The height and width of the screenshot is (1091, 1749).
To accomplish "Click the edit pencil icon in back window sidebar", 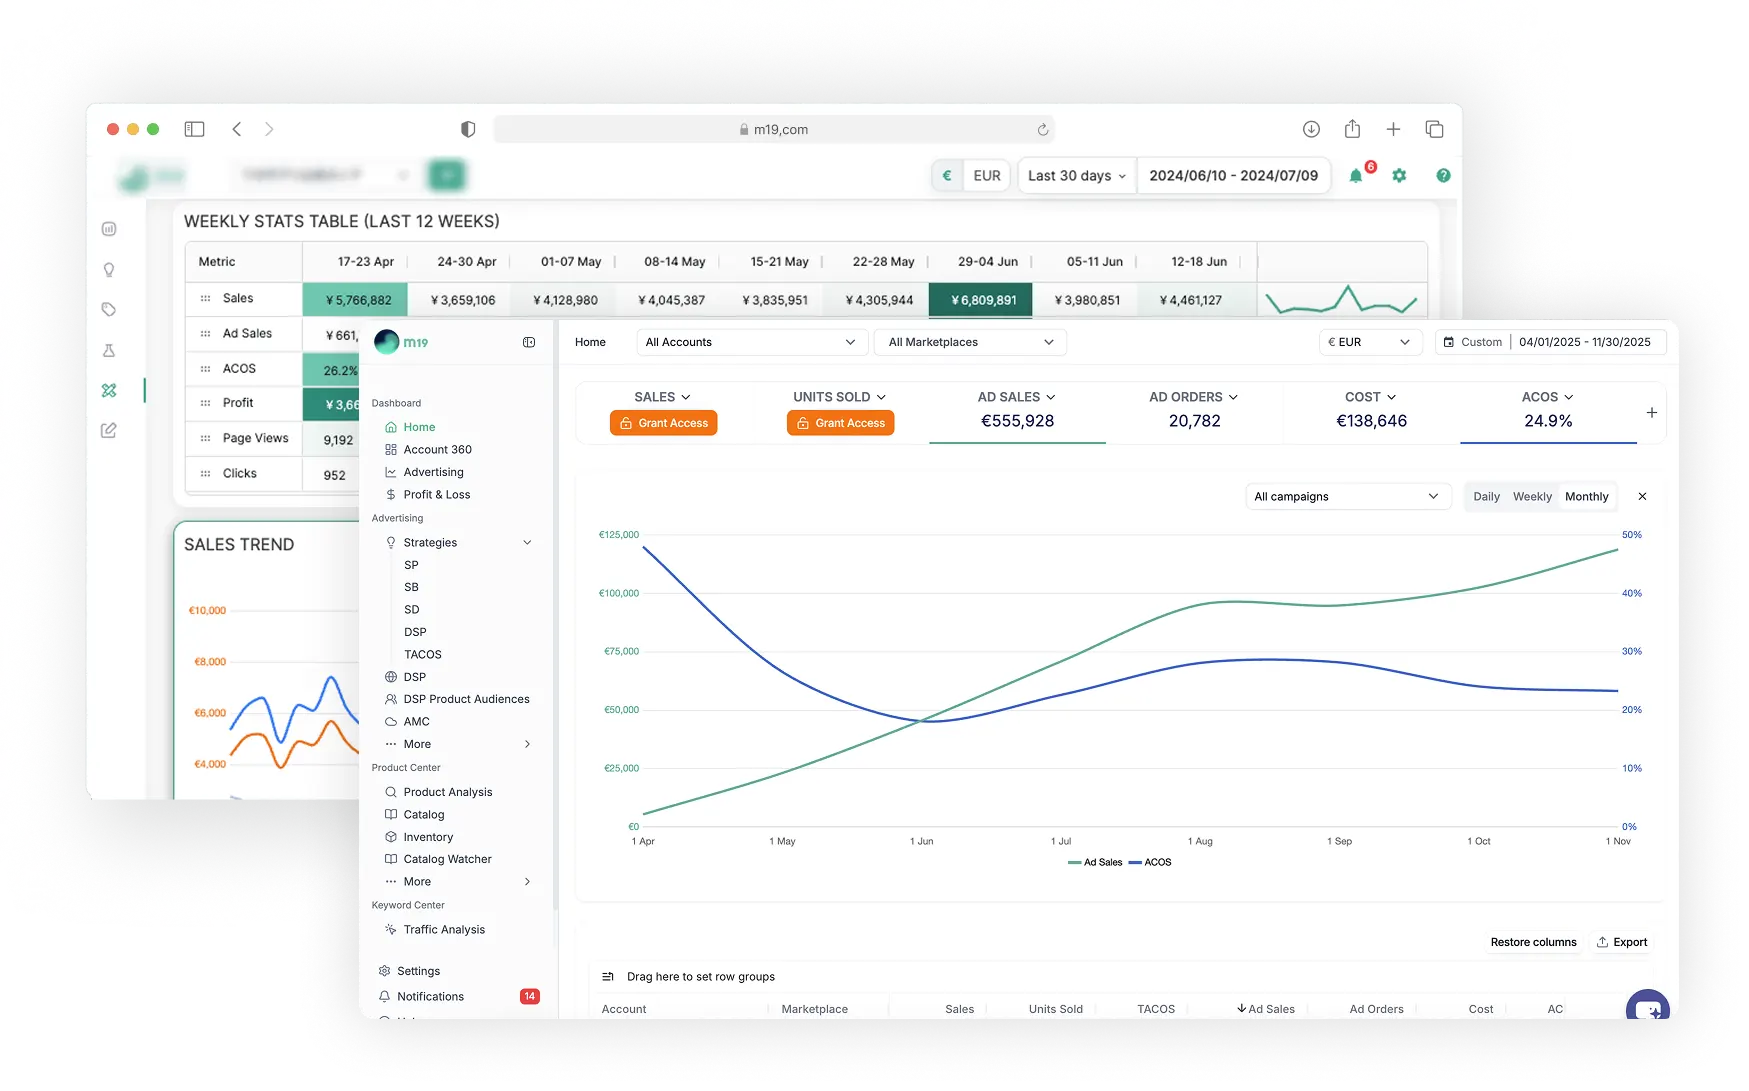I will [x=109, y=430].
